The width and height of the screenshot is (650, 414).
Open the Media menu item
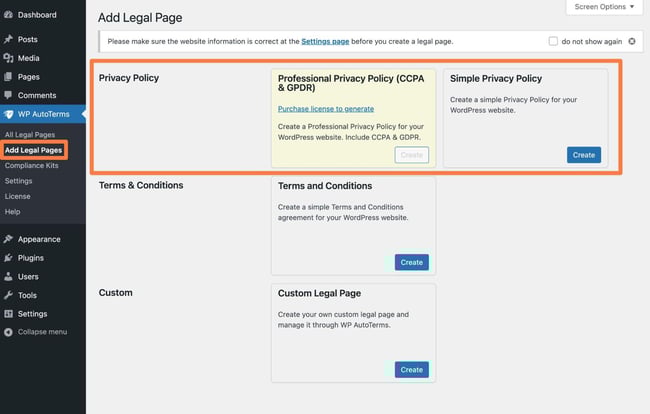click(28, 58)
